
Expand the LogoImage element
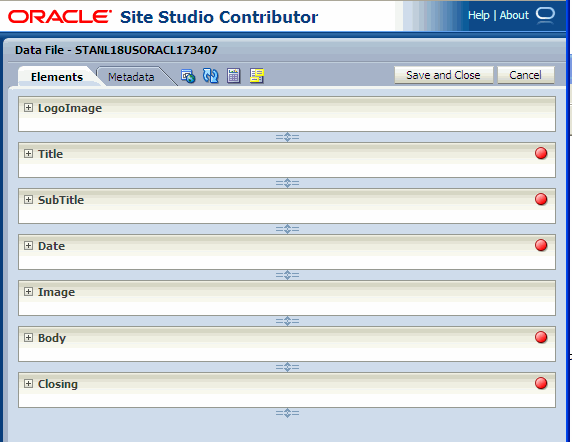[x=28, y=108]
